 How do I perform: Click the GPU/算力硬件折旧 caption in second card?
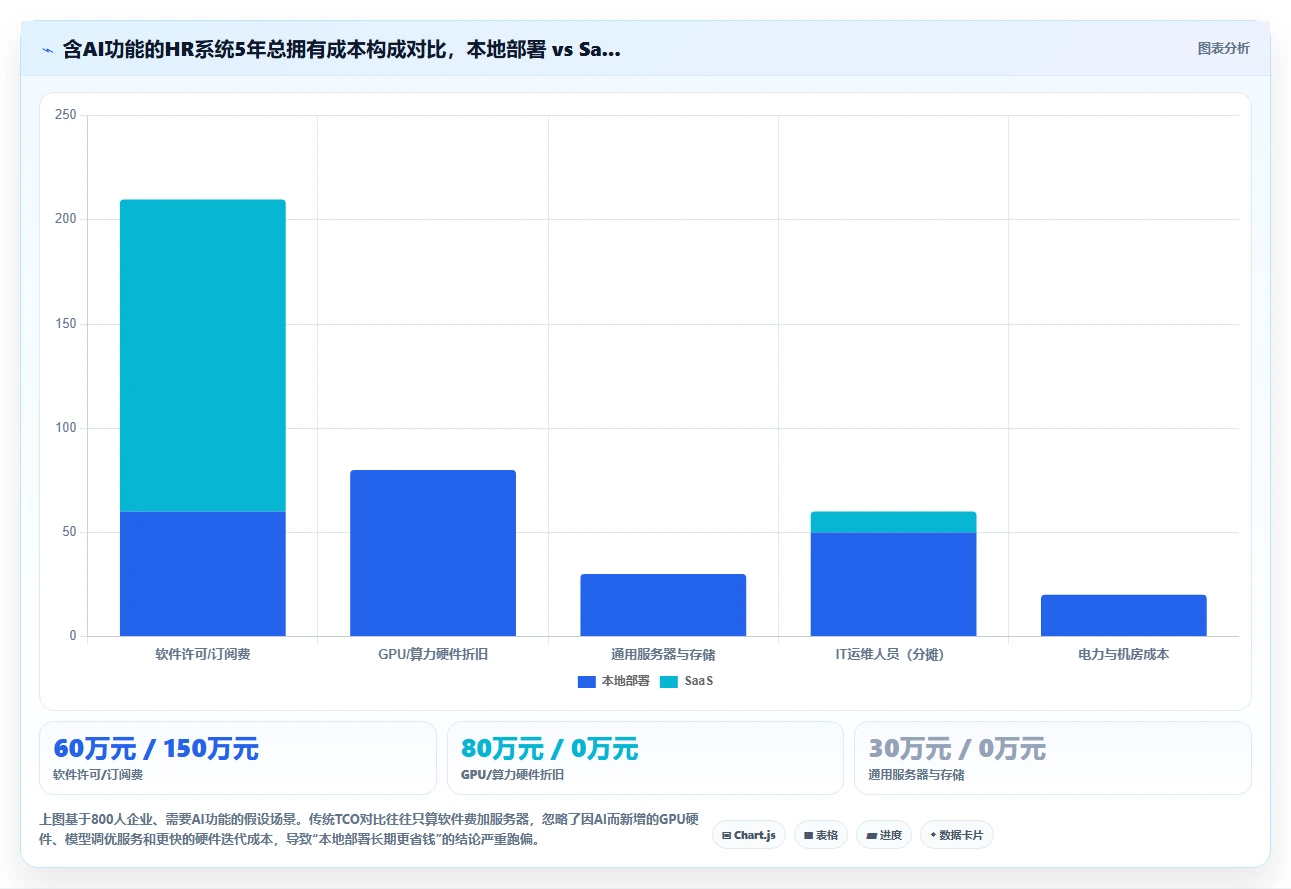(x=512, y=775)
